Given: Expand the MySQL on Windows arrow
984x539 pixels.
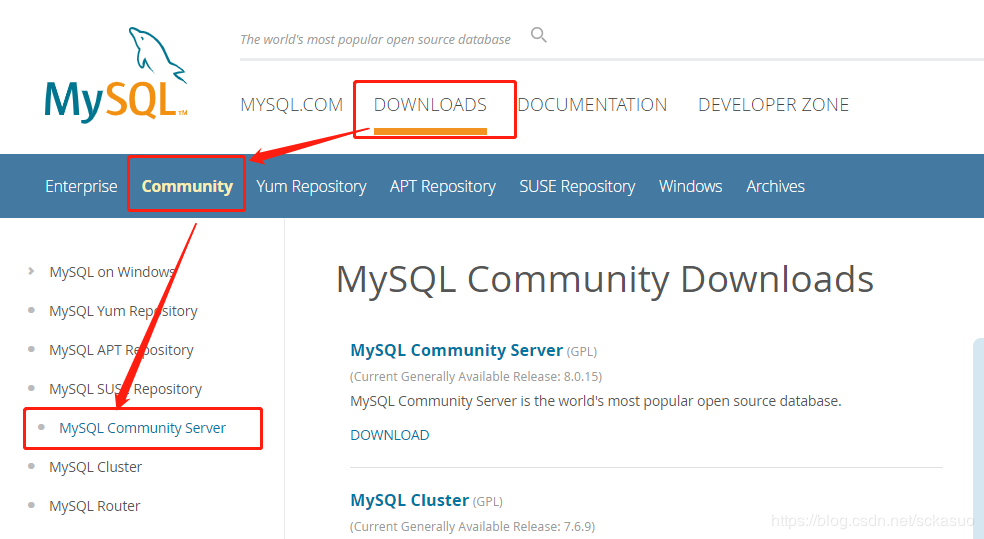Looking at the screenshot, I should (x=32, y=271).
